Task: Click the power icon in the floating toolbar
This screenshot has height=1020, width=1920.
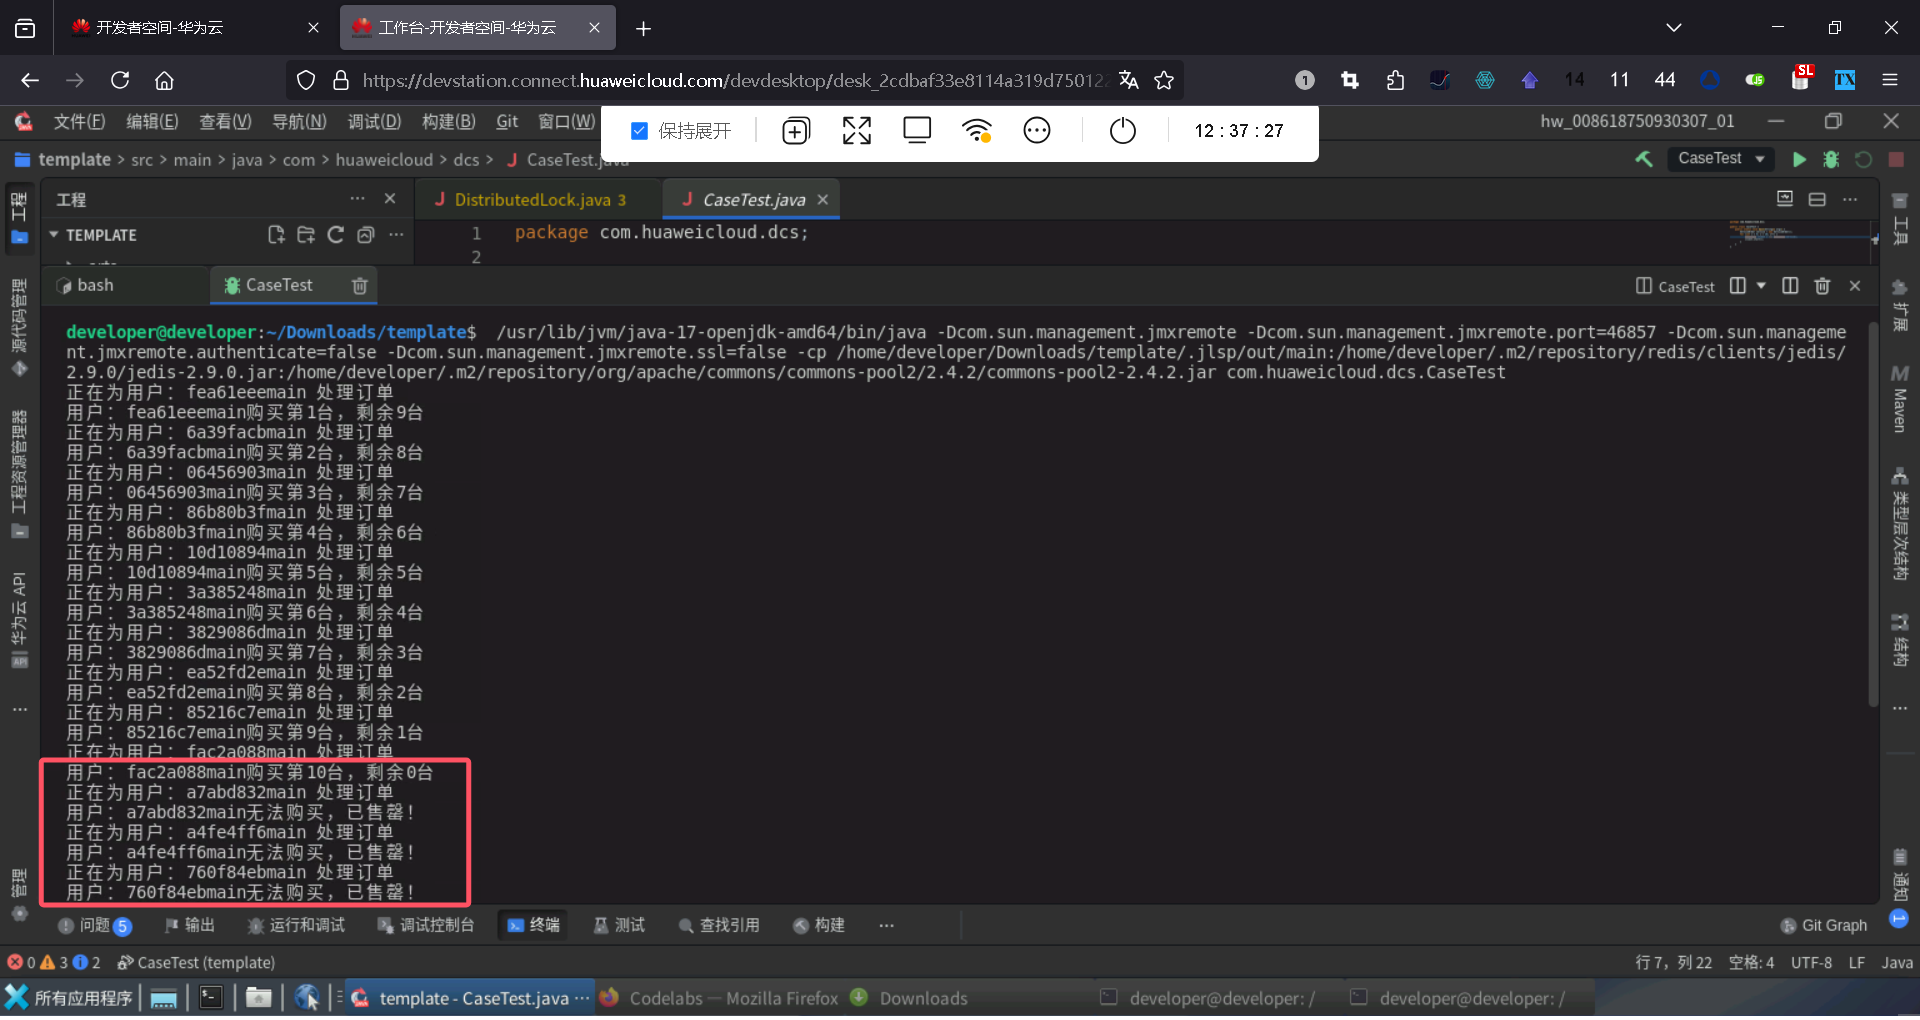Action: [x=1122, y=131]
